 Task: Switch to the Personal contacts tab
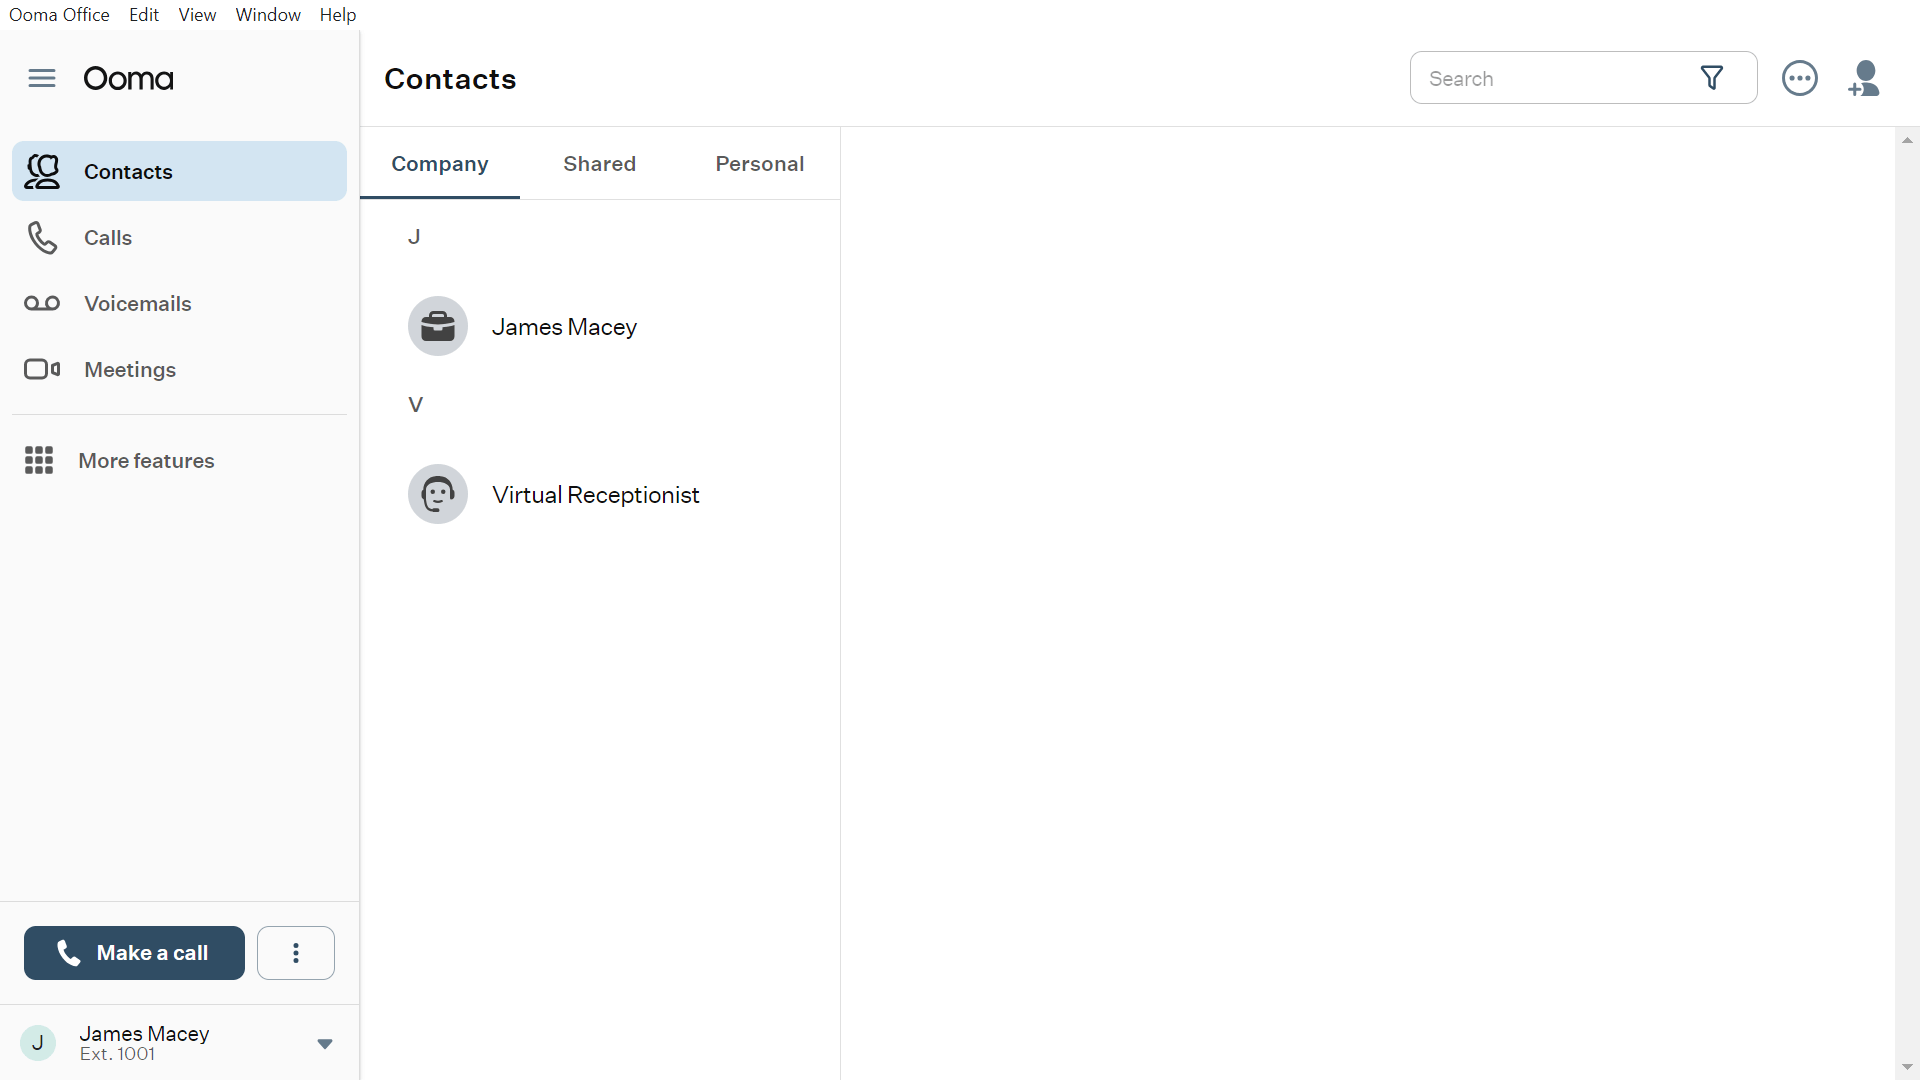coord(758,162)
